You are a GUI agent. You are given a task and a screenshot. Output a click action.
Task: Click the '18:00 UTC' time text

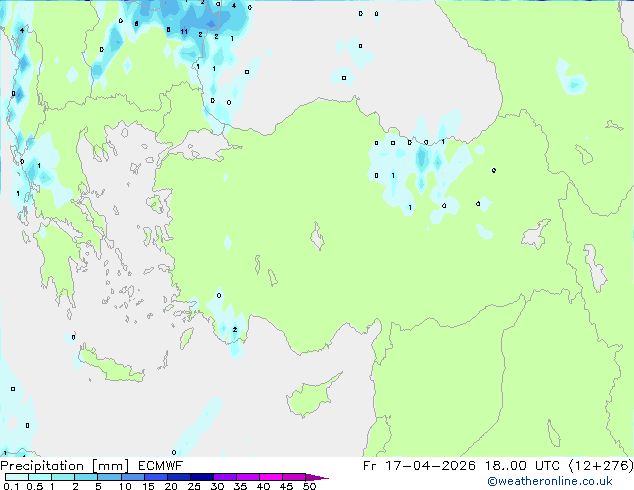pyautogui.click(x=522, y=466)
